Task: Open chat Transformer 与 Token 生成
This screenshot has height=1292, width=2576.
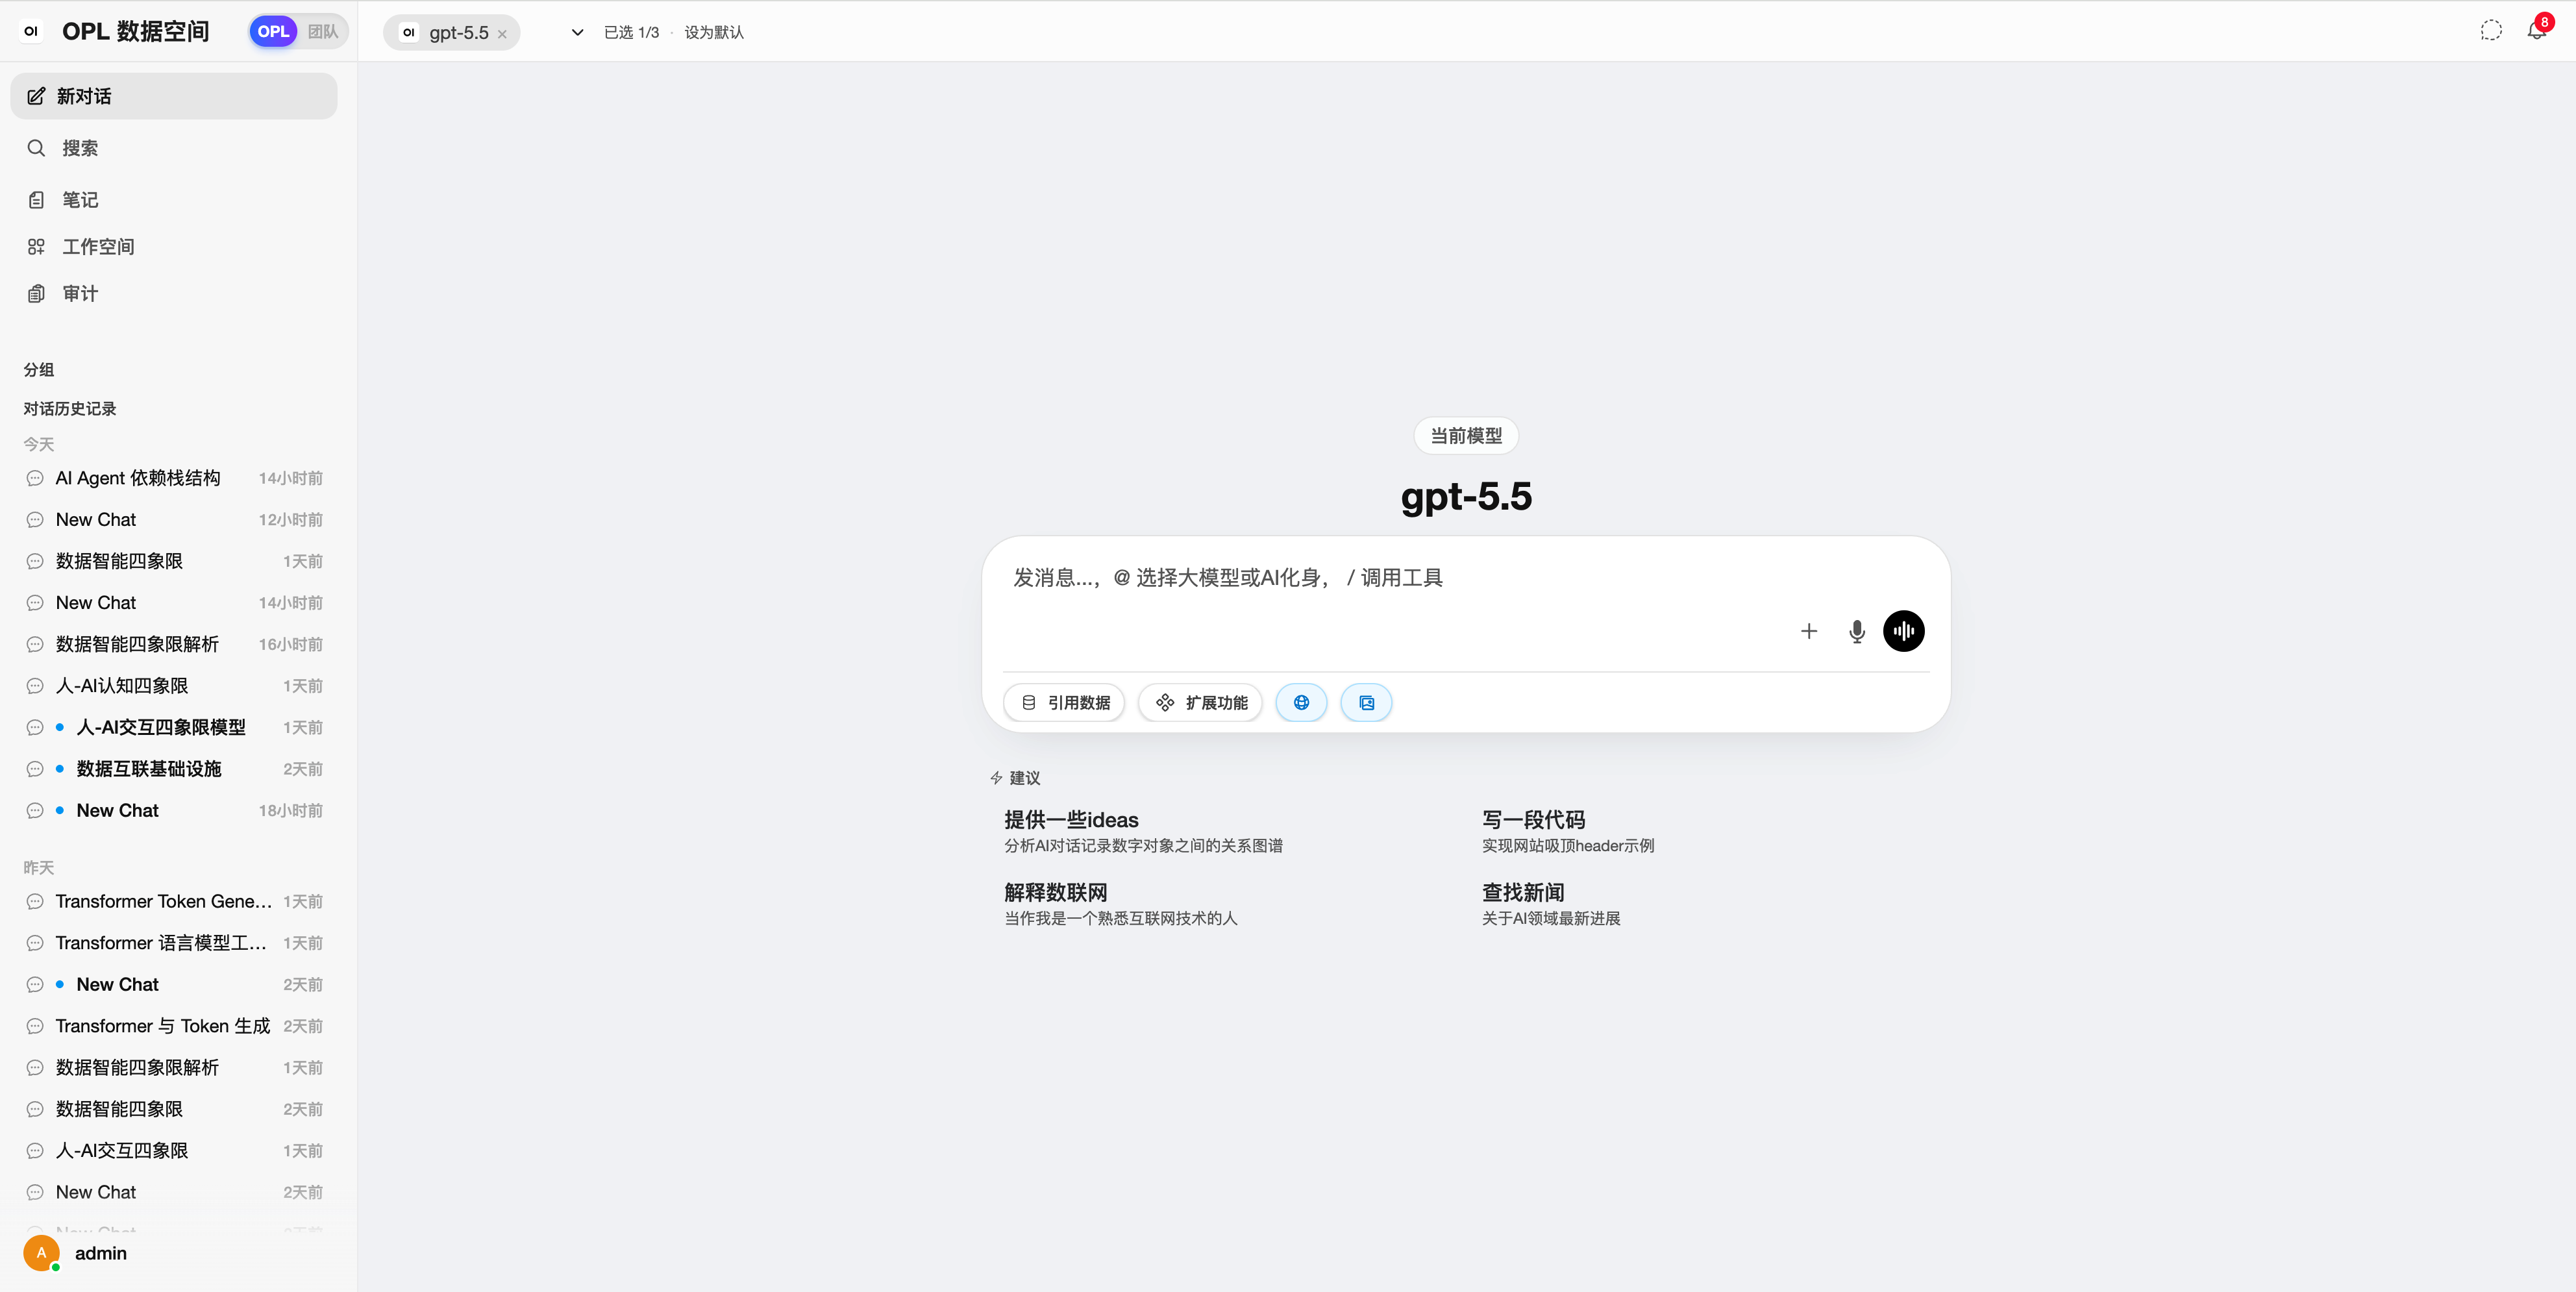Action: (x=174, y=1027)
